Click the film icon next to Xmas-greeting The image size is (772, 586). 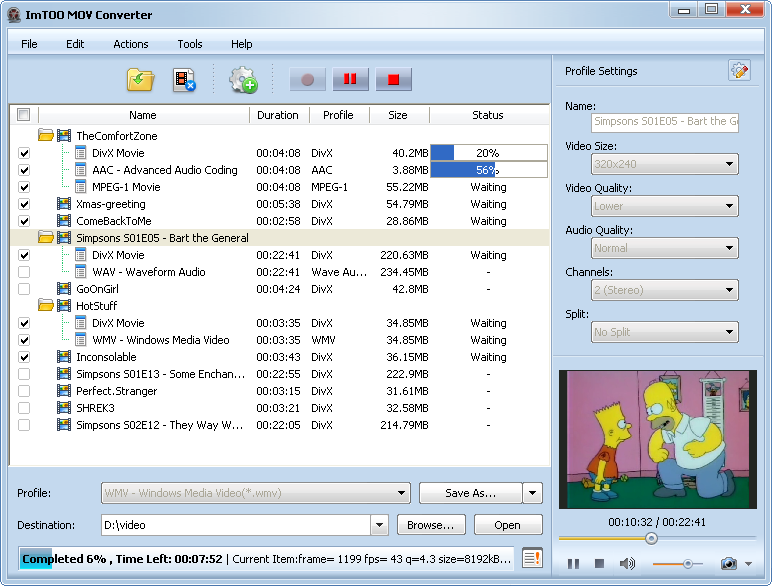point(64,203)
